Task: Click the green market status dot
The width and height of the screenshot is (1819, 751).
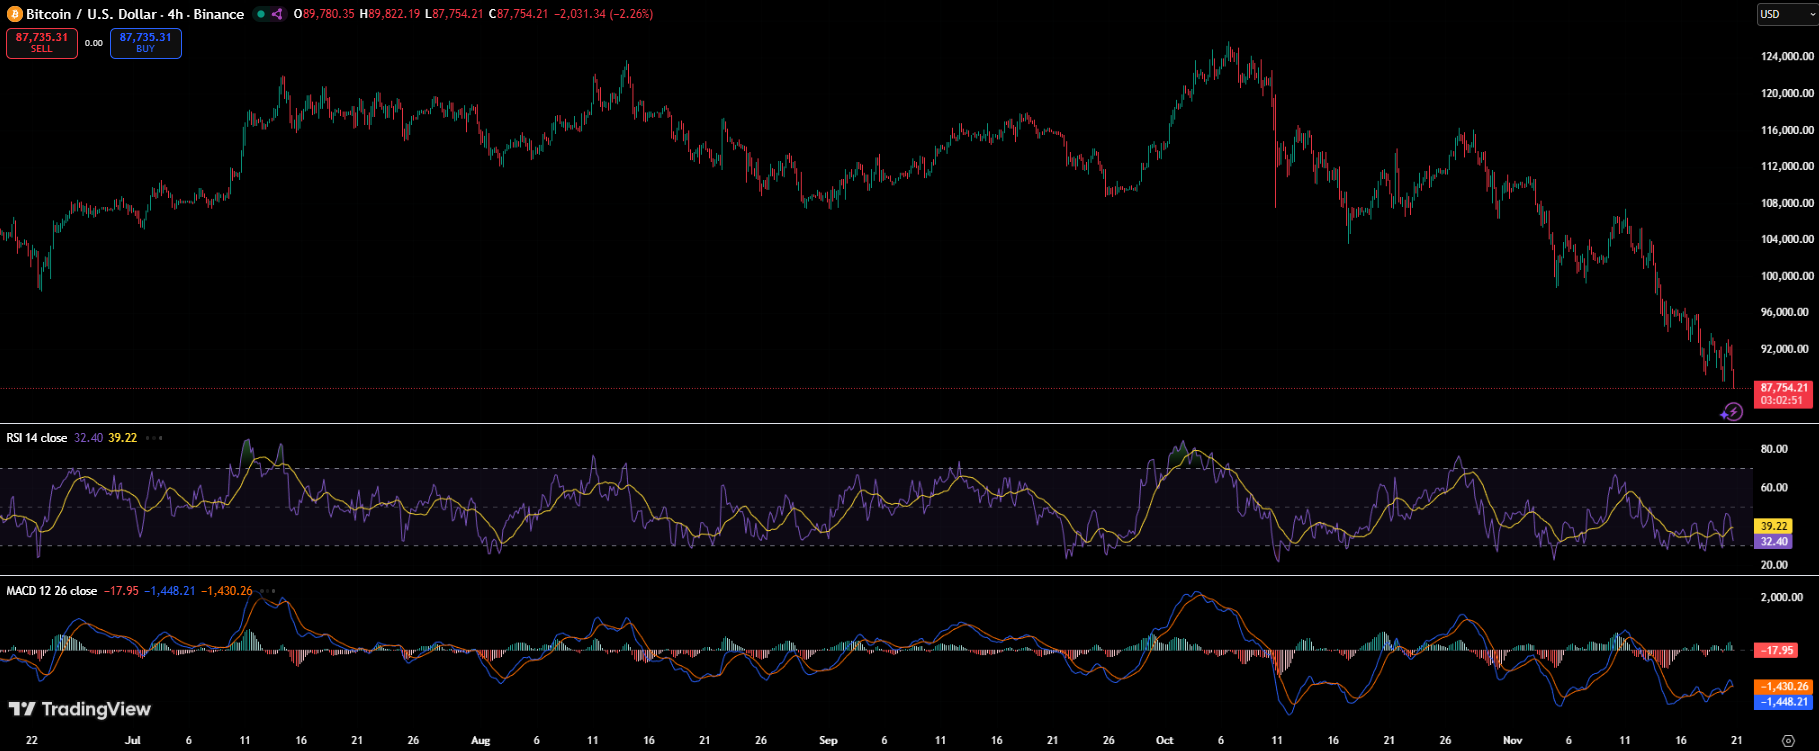Action: [261, 14]
